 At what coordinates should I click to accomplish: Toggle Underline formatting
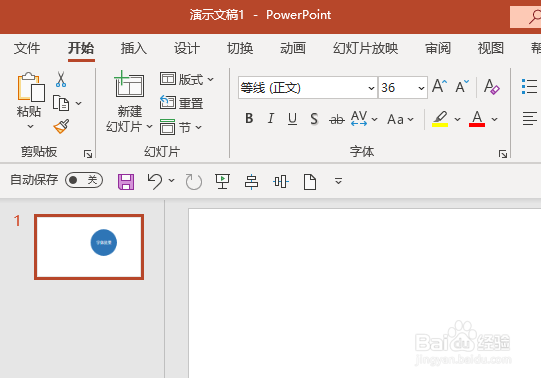click(292, 119)
